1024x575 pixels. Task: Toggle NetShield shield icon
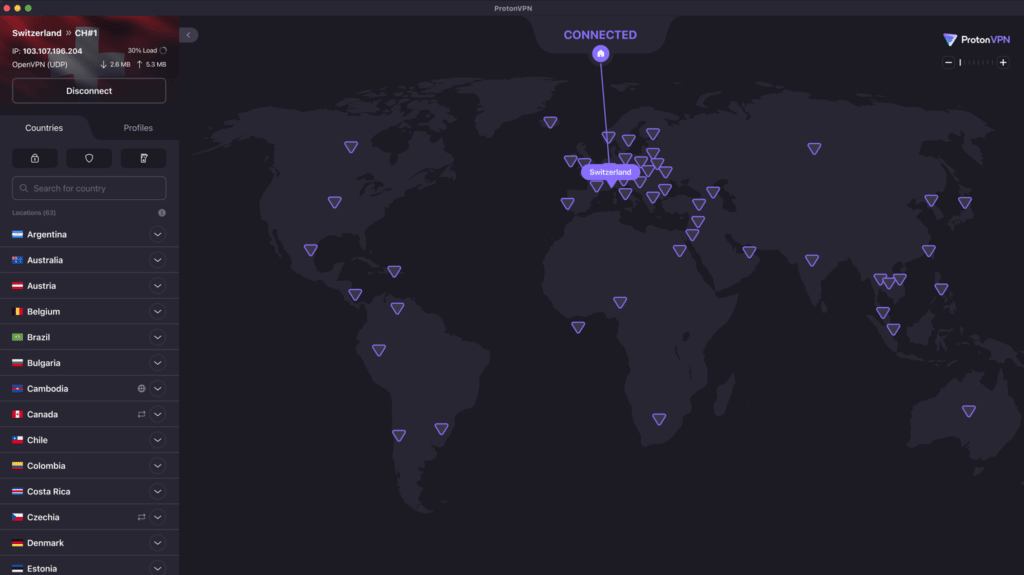click(x=89, y=158)
